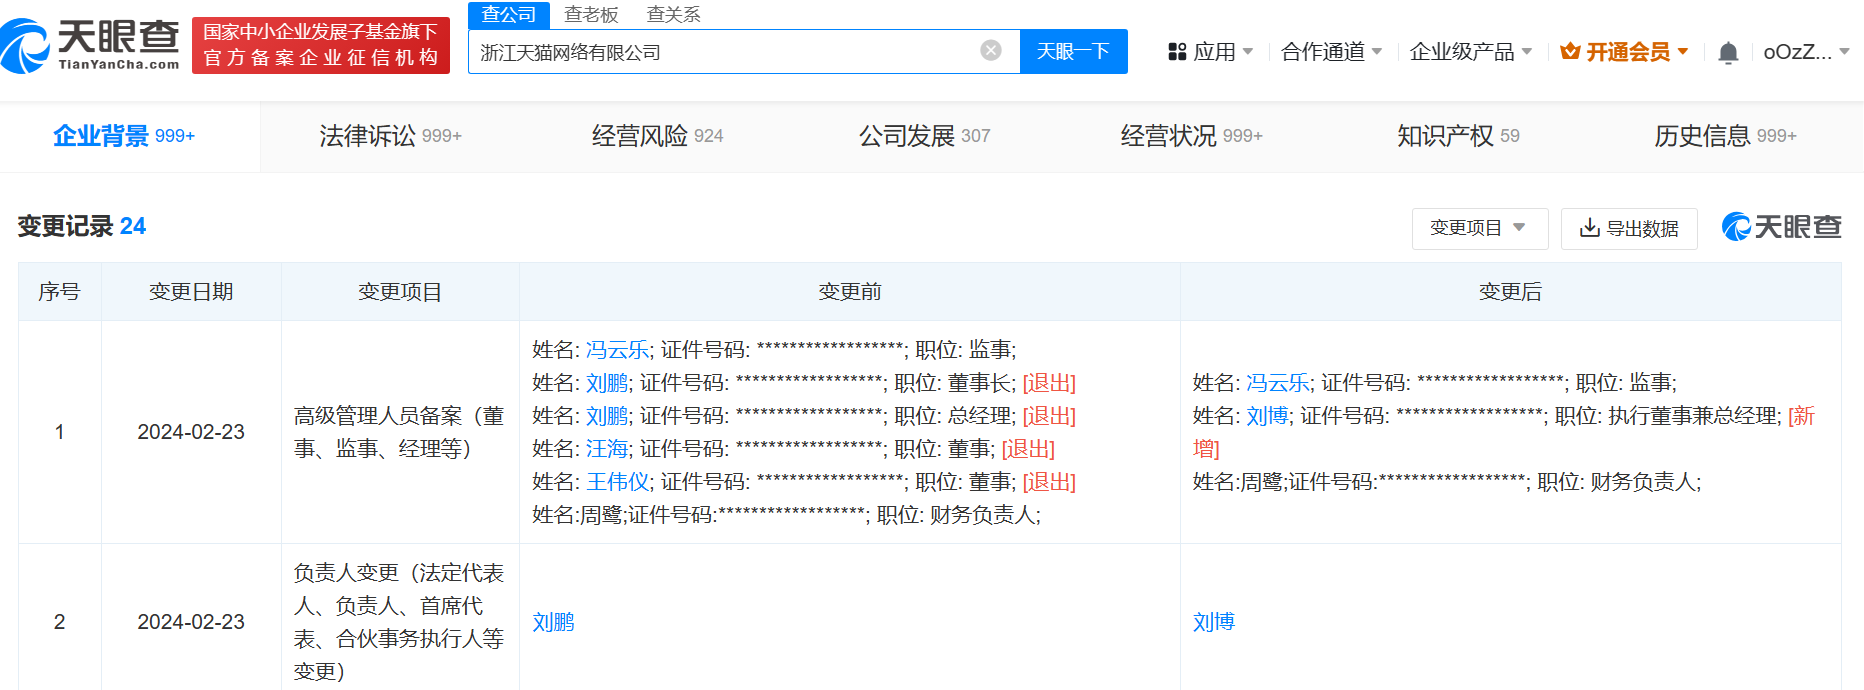Click the 变更日期 column header
The height and width of the screenshot is (690, 1864).
(x=191, y=291)
